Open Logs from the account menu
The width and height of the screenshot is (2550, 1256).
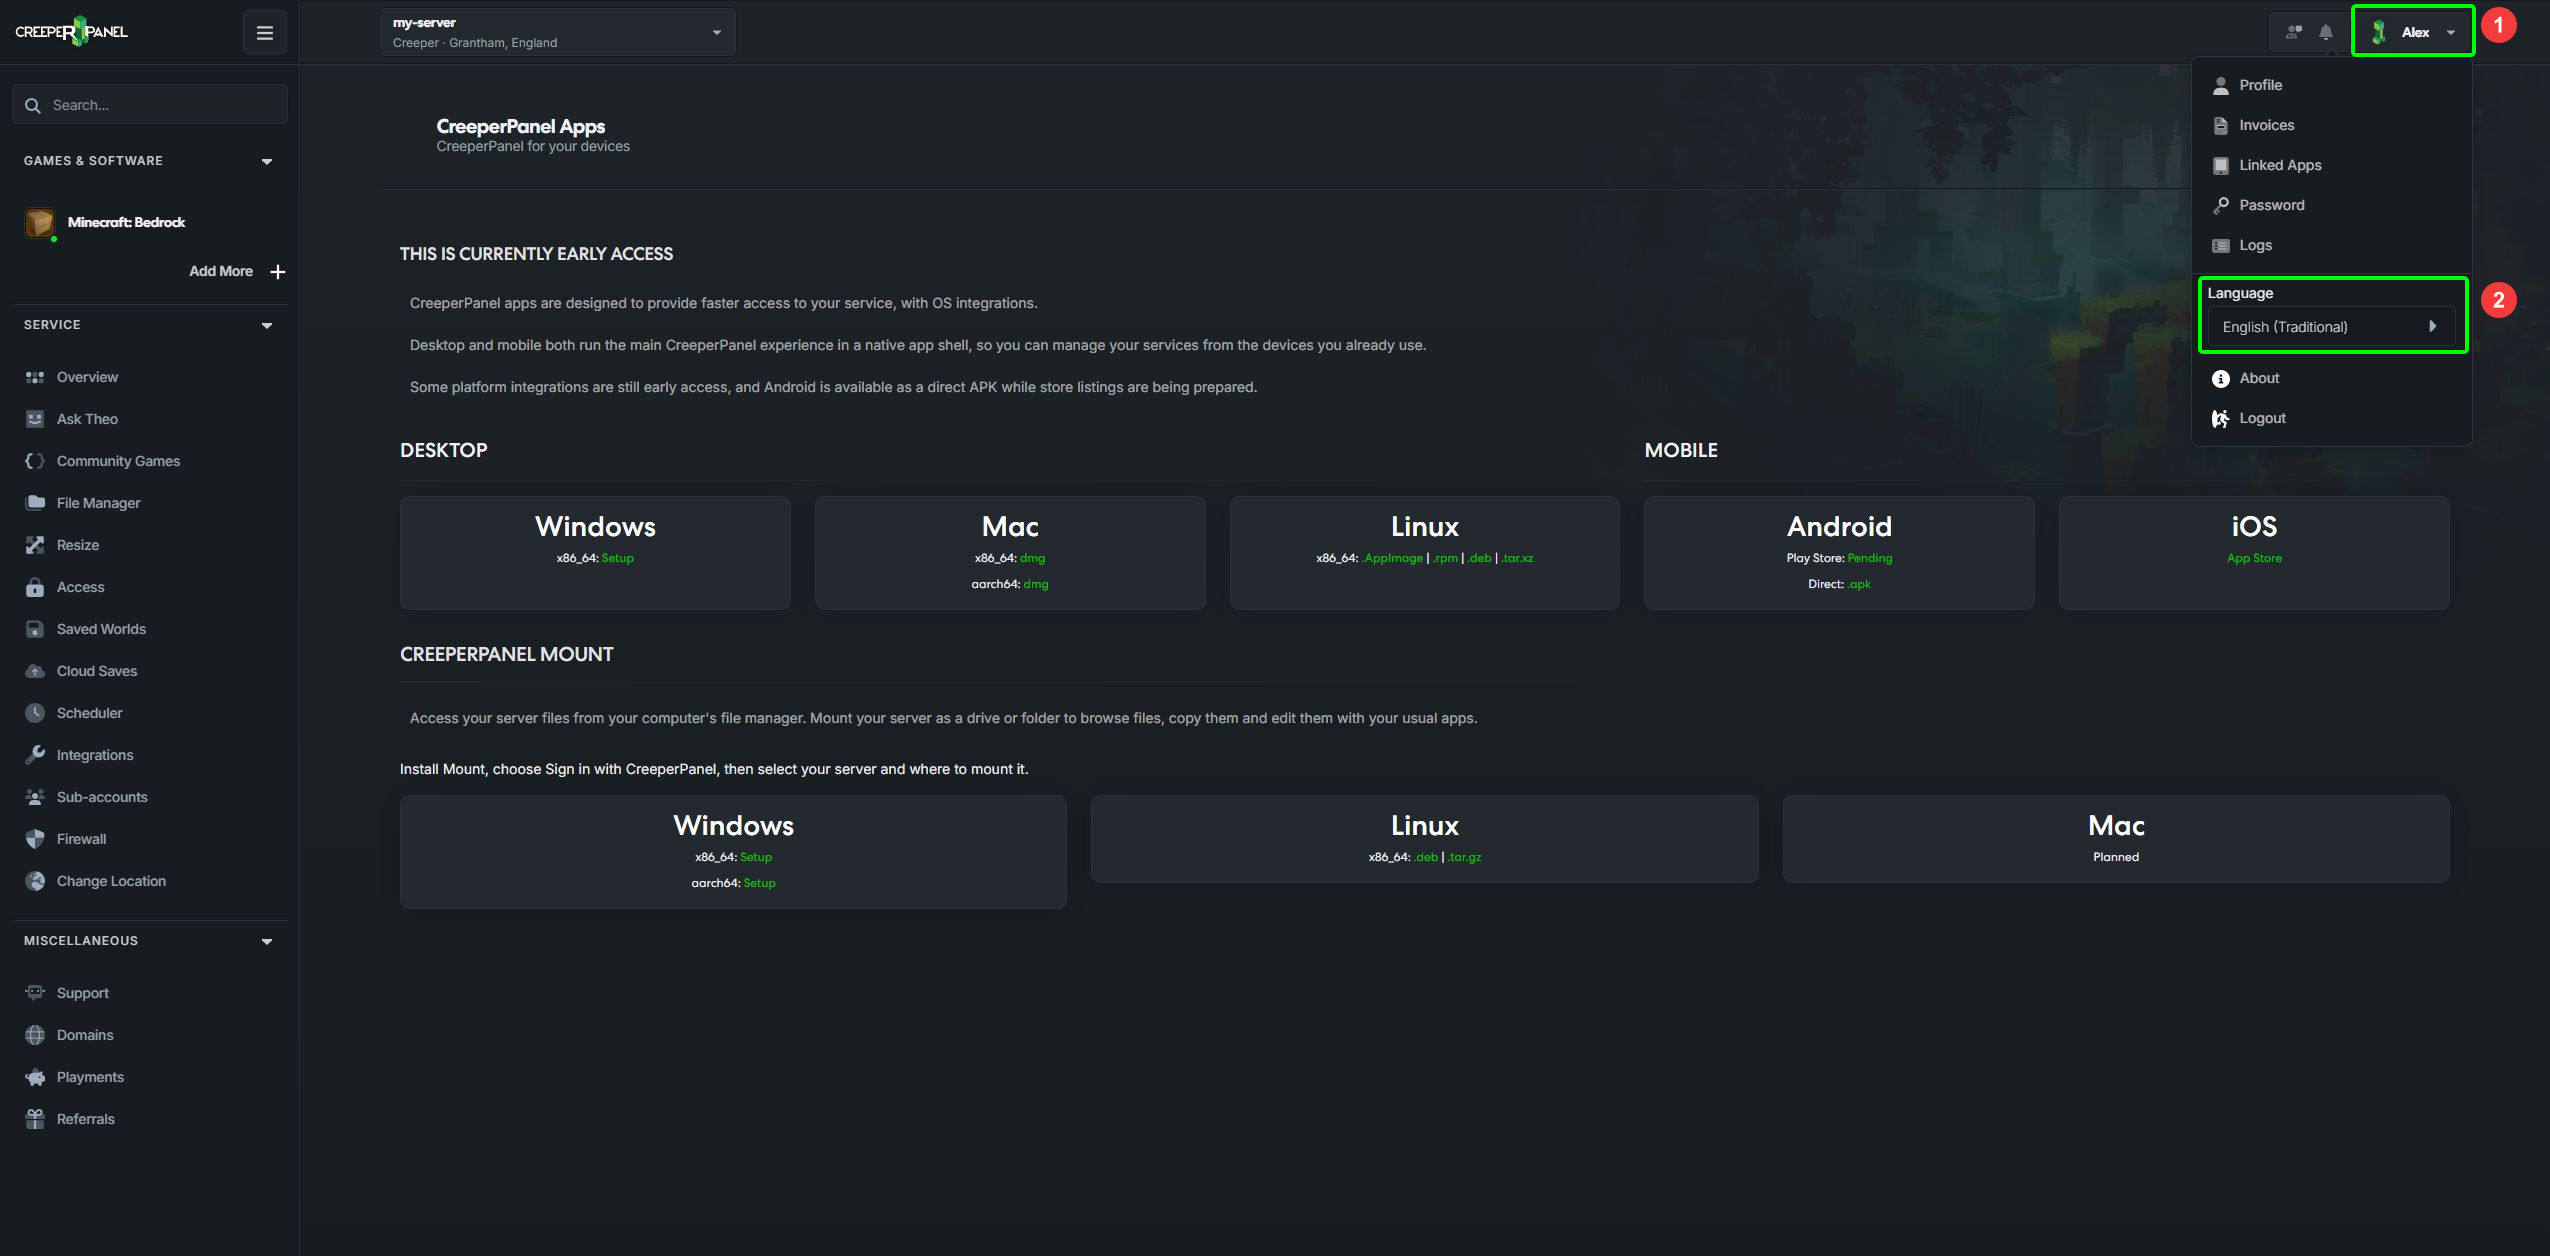tap(2255, 245)
